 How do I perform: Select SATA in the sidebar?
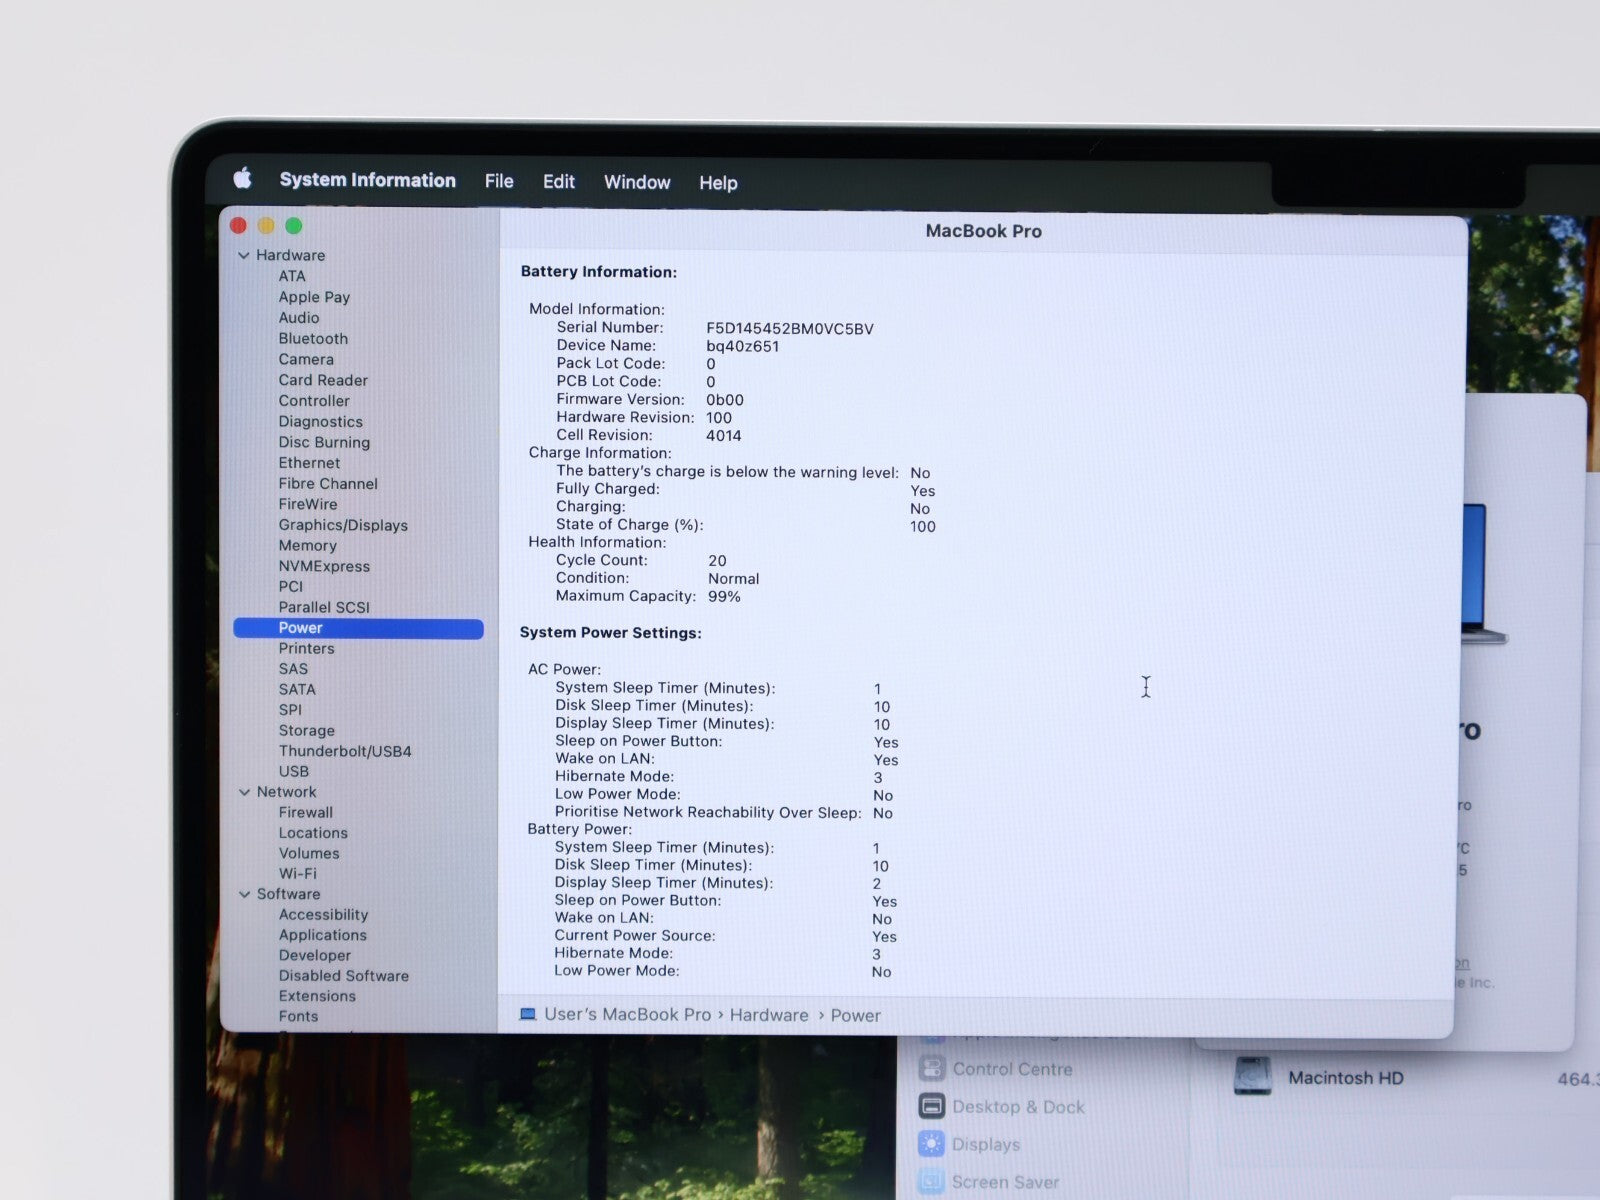click(x=297, y=690)
